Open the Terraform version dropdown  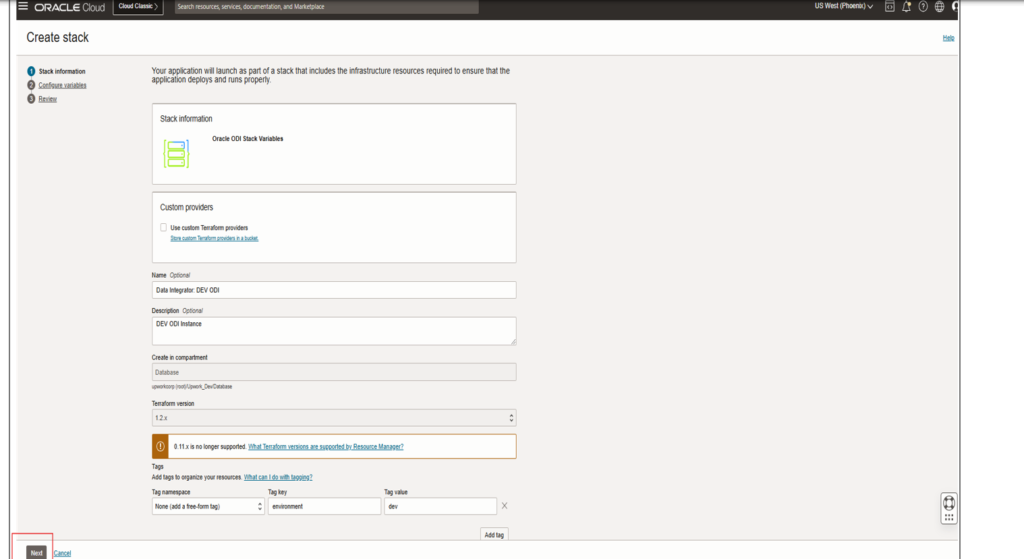[334, 418]
